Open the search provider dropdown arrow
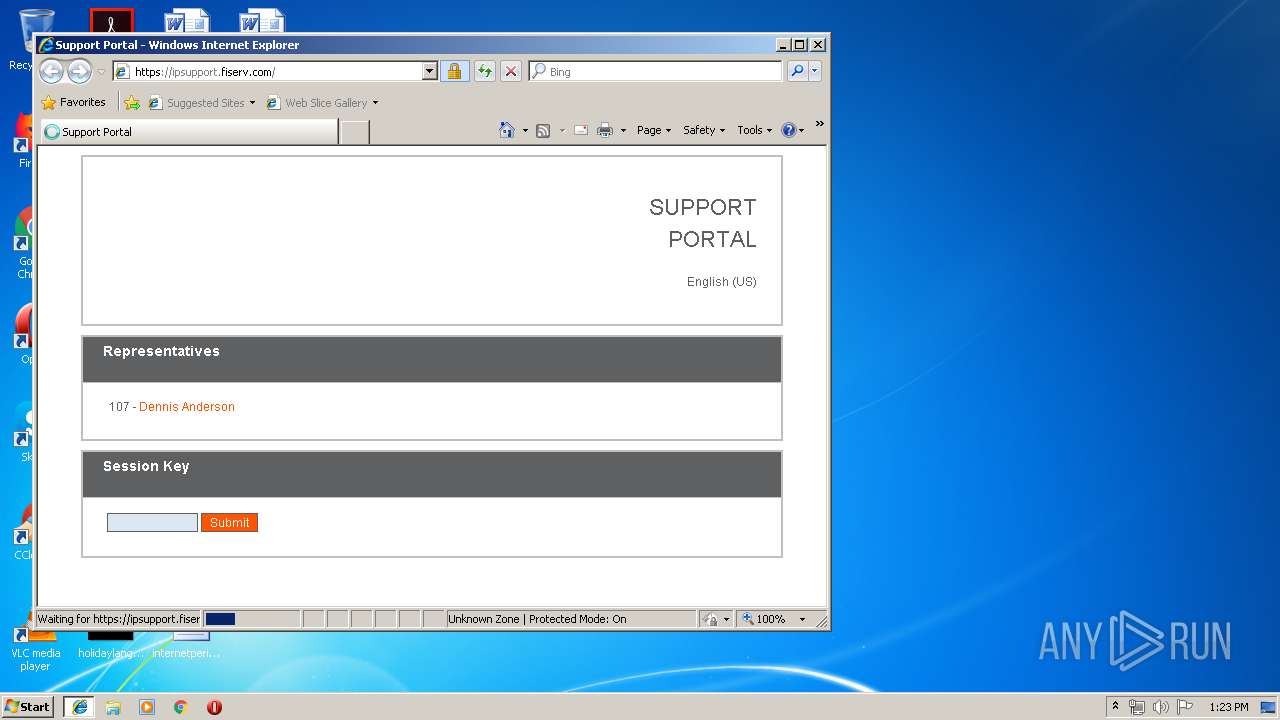 coord(815,71)
